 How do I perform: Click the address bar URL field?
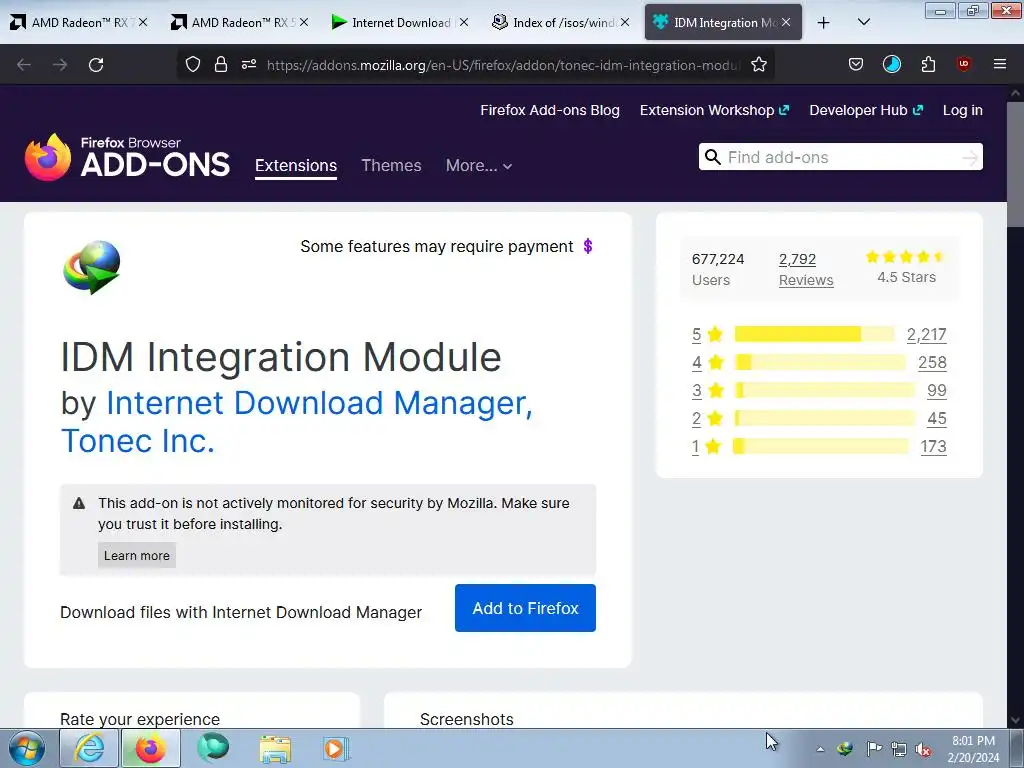pyautogui.click(x=503, y=65)
